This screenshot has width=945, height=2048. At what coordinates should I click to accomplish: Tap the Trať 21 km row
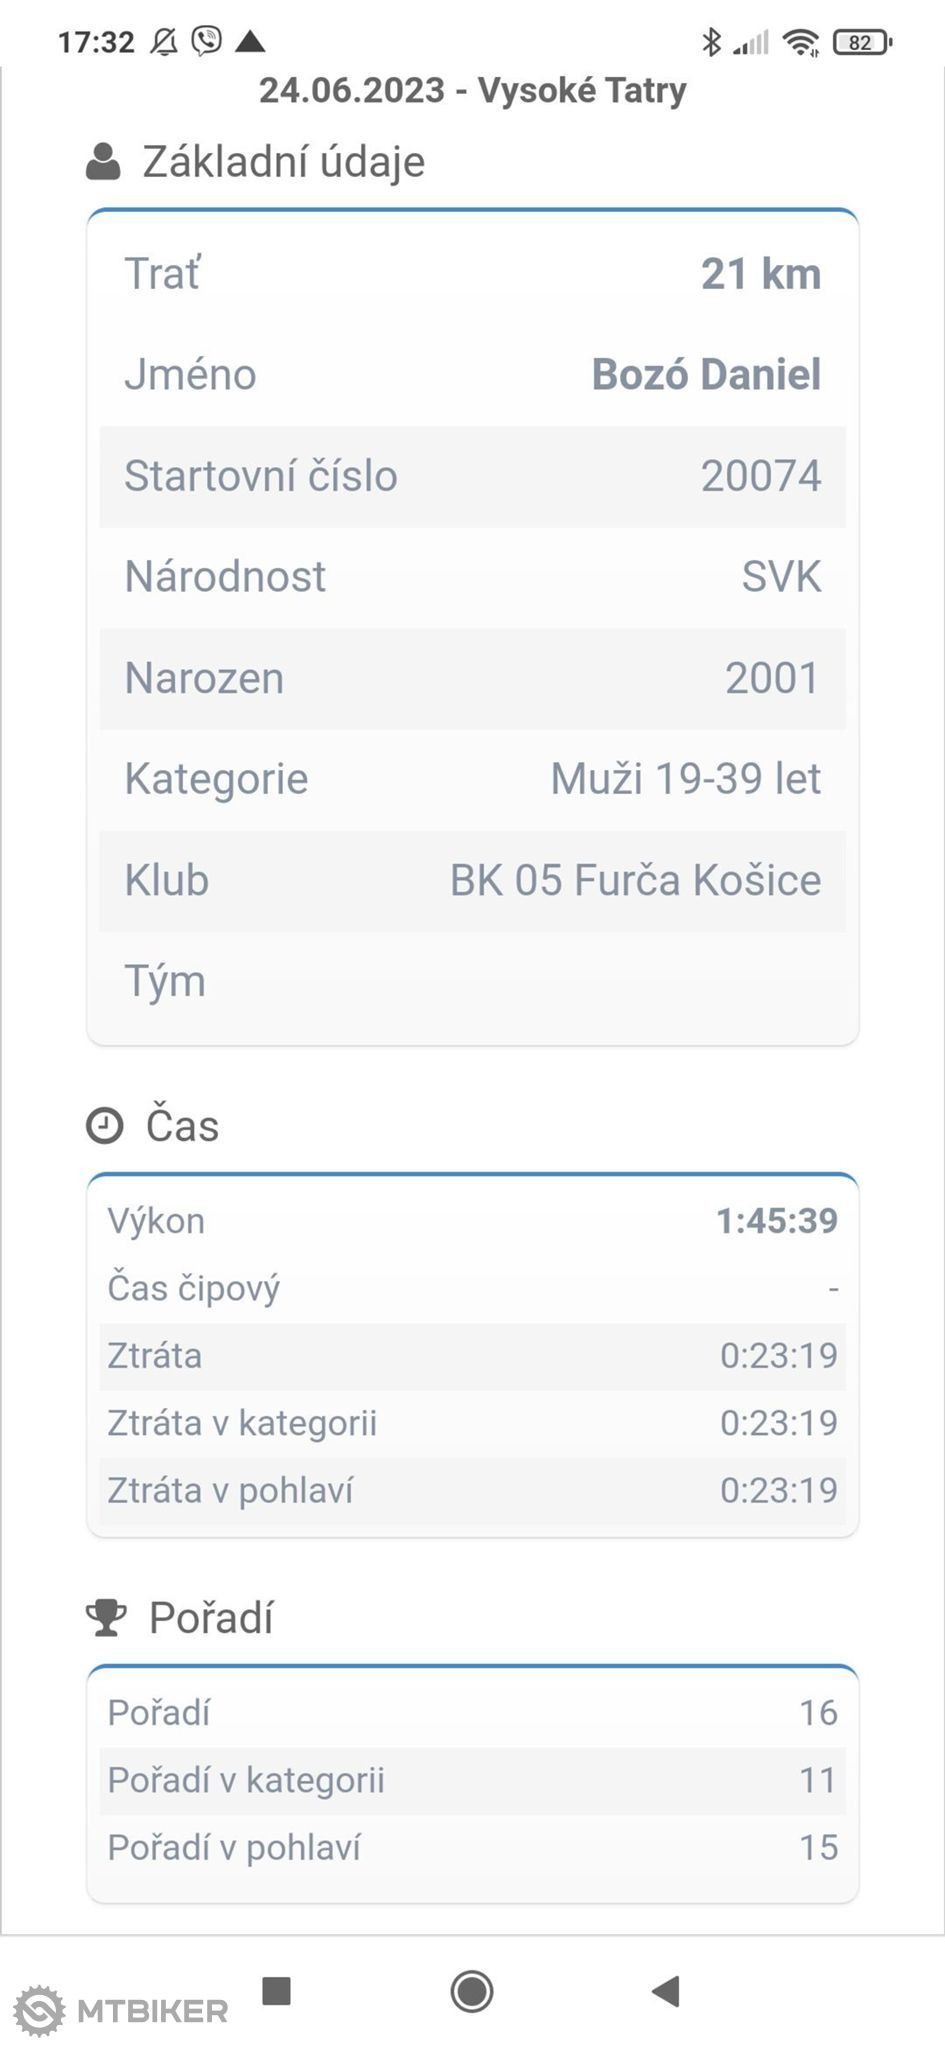click(x=473, y=274)
